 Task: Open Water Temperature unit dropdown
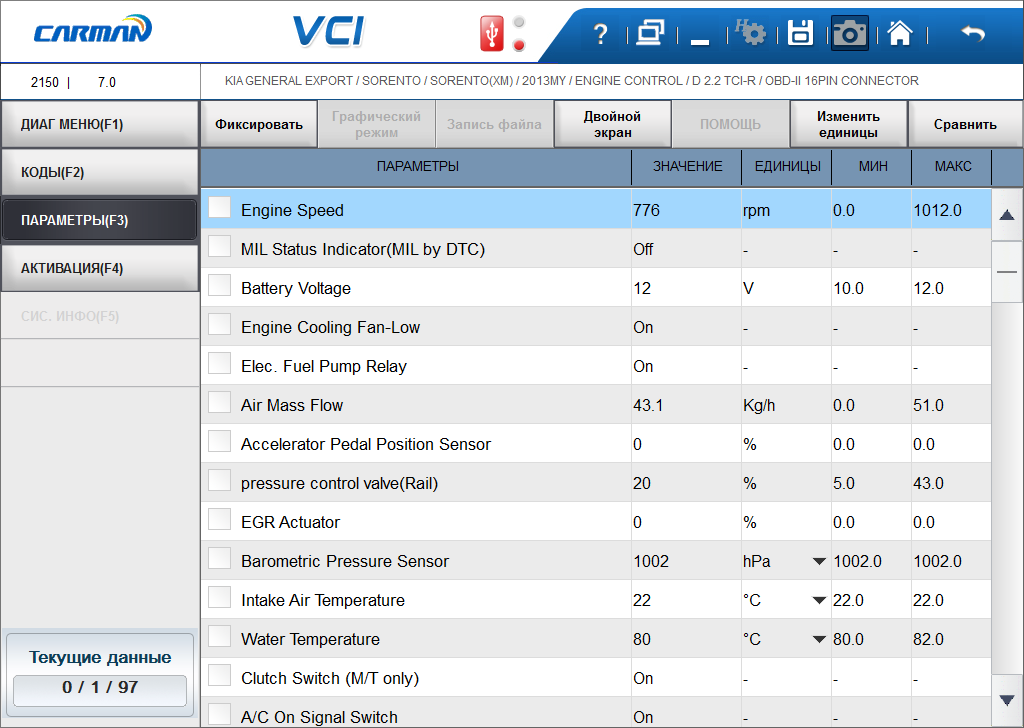(819, 640)
